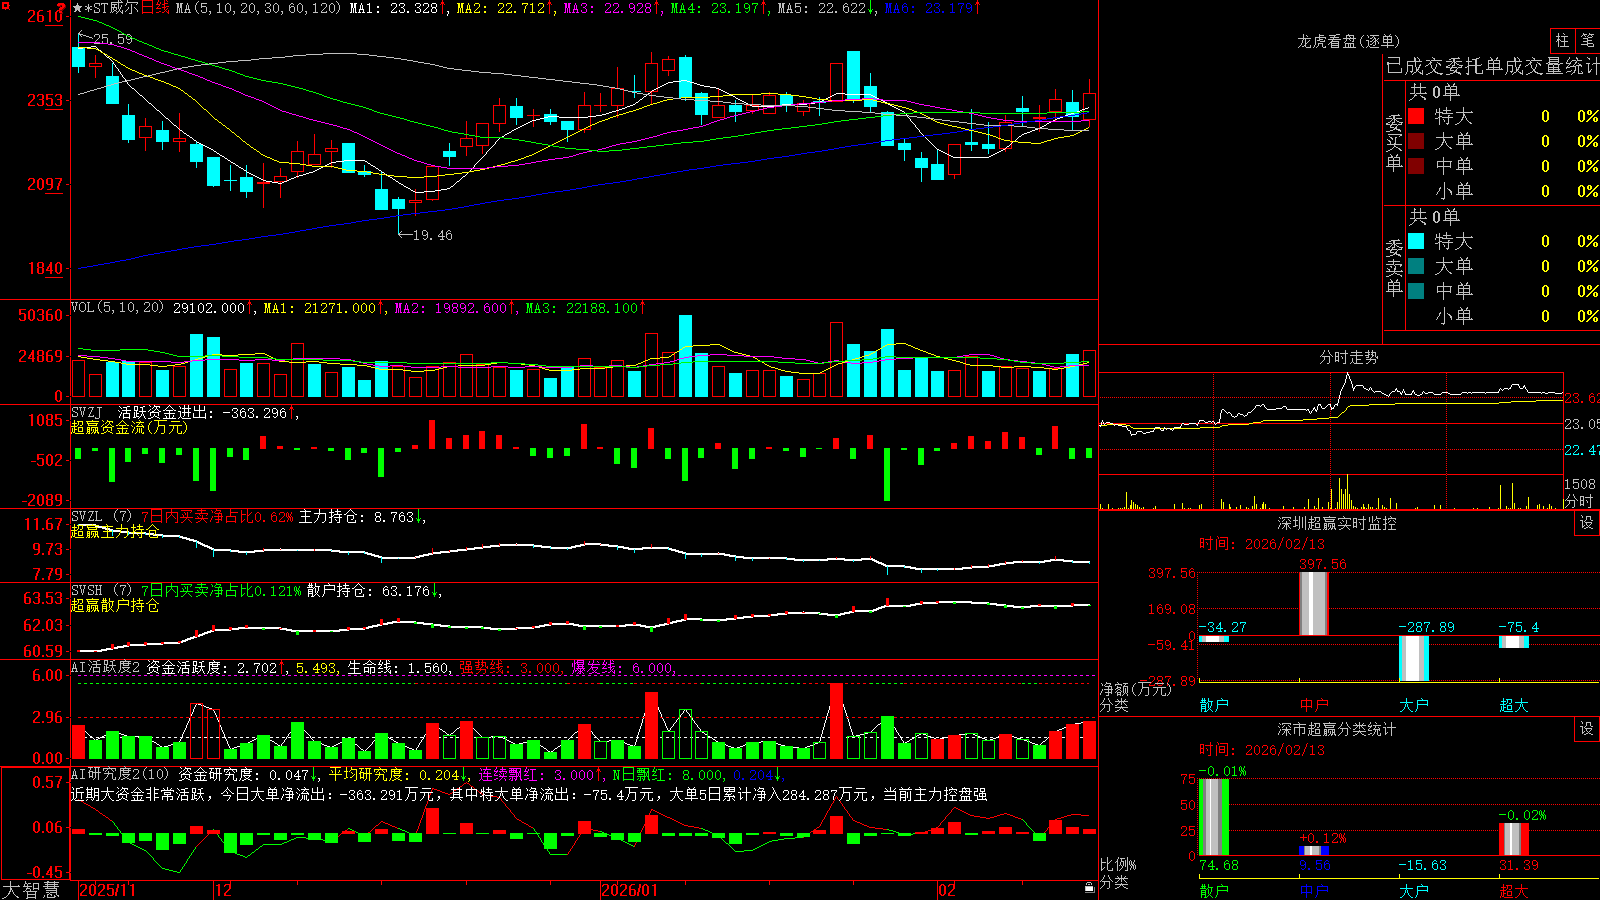Image resolution: width=1600 pixels, height=900 pixels.
Task: Click the 超大 -75.4 net amount bar
Action: pos(1514,642)
